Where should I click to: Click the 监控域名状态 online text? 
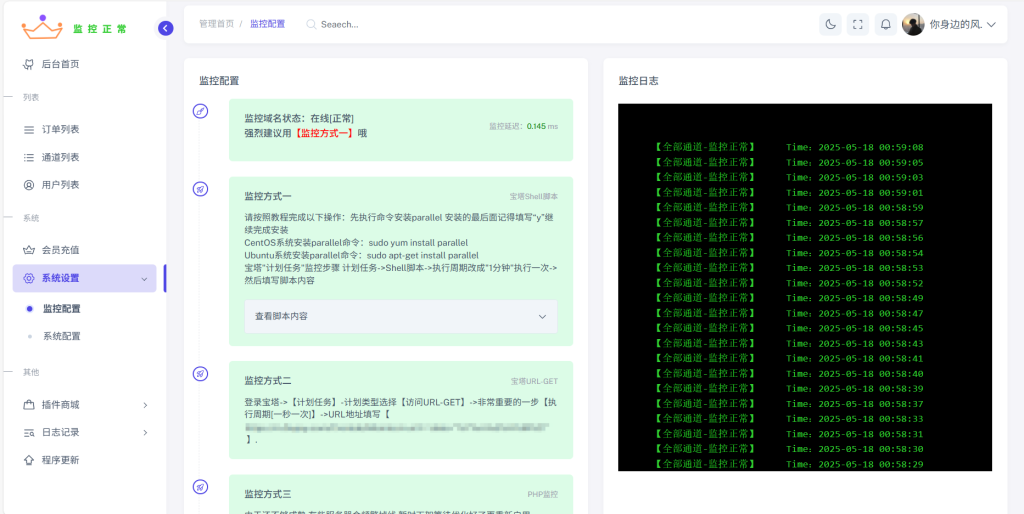pyautogui.click(x=299, y=118)
